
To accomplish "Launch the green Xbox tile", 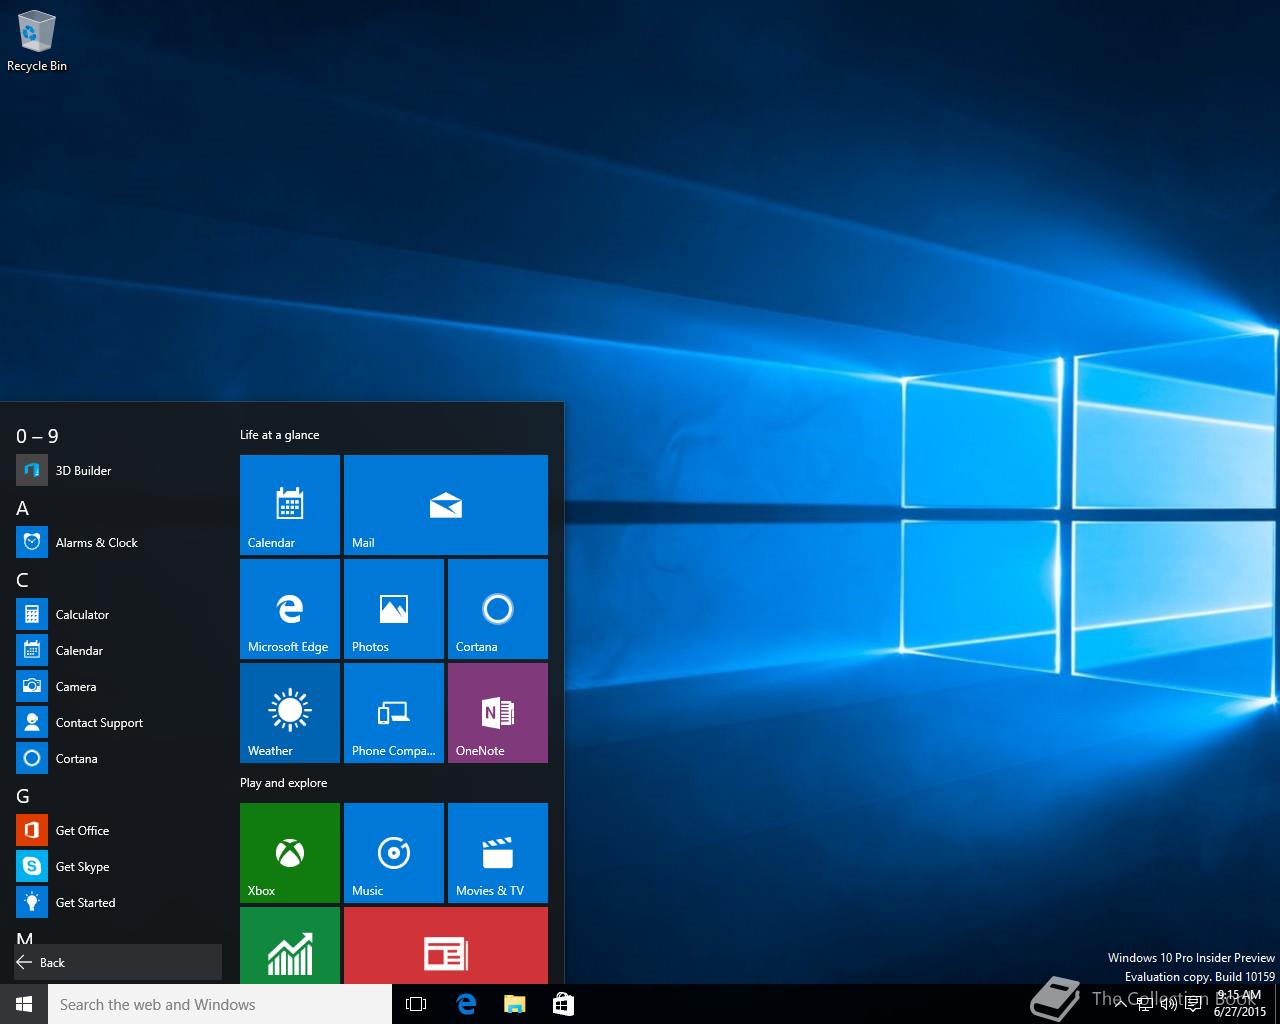I will [x=290, y=853].
